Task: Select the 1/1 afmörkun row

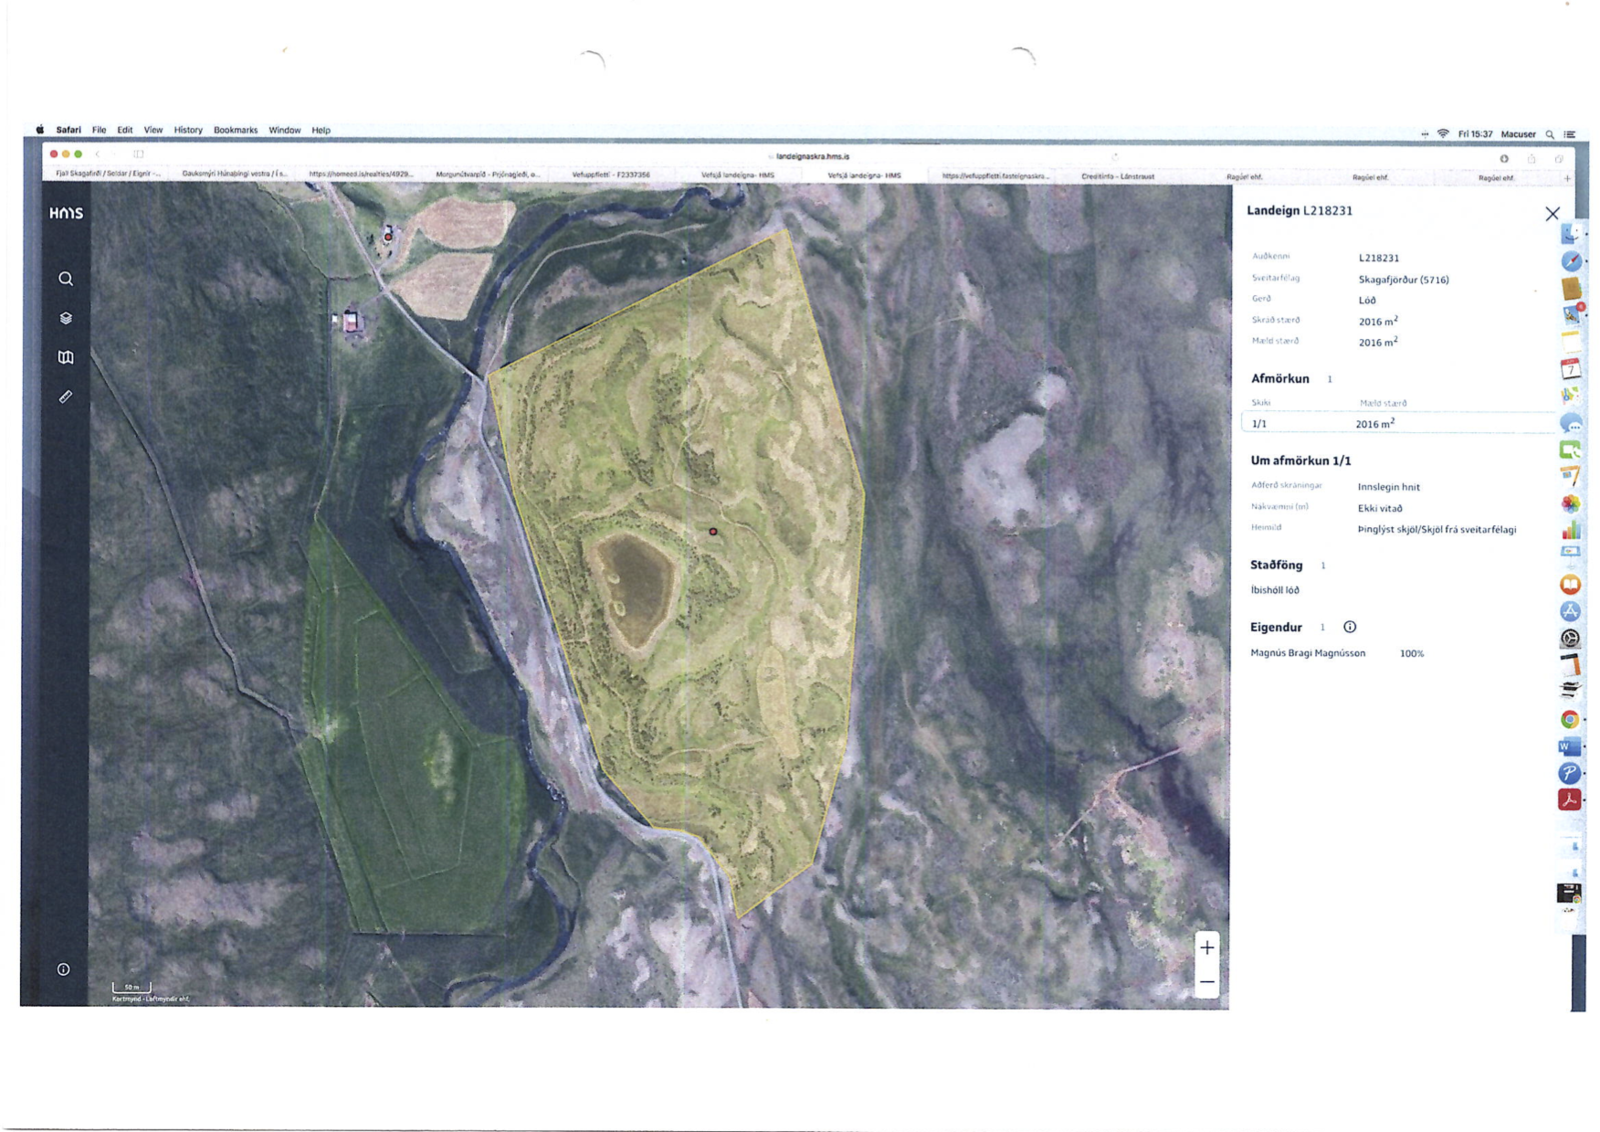Action: pos(1396,424)
